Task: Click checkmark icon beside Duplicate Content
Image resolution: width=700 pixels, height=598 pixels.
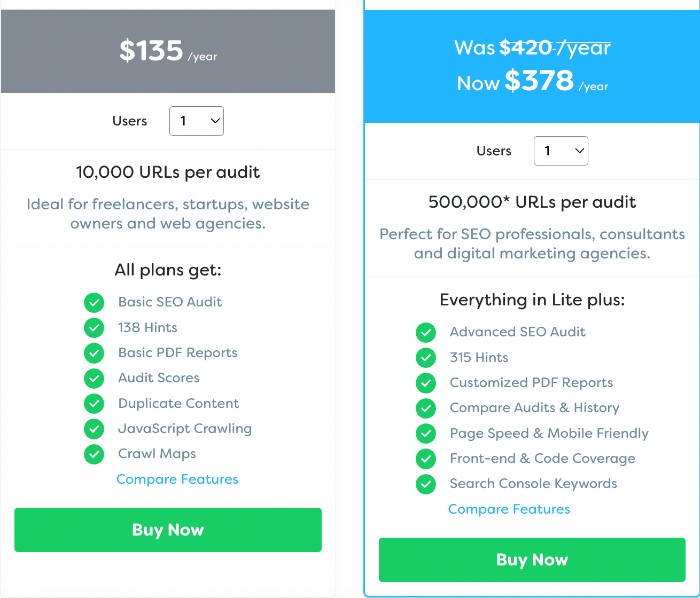Action: [x=94, y=403]
